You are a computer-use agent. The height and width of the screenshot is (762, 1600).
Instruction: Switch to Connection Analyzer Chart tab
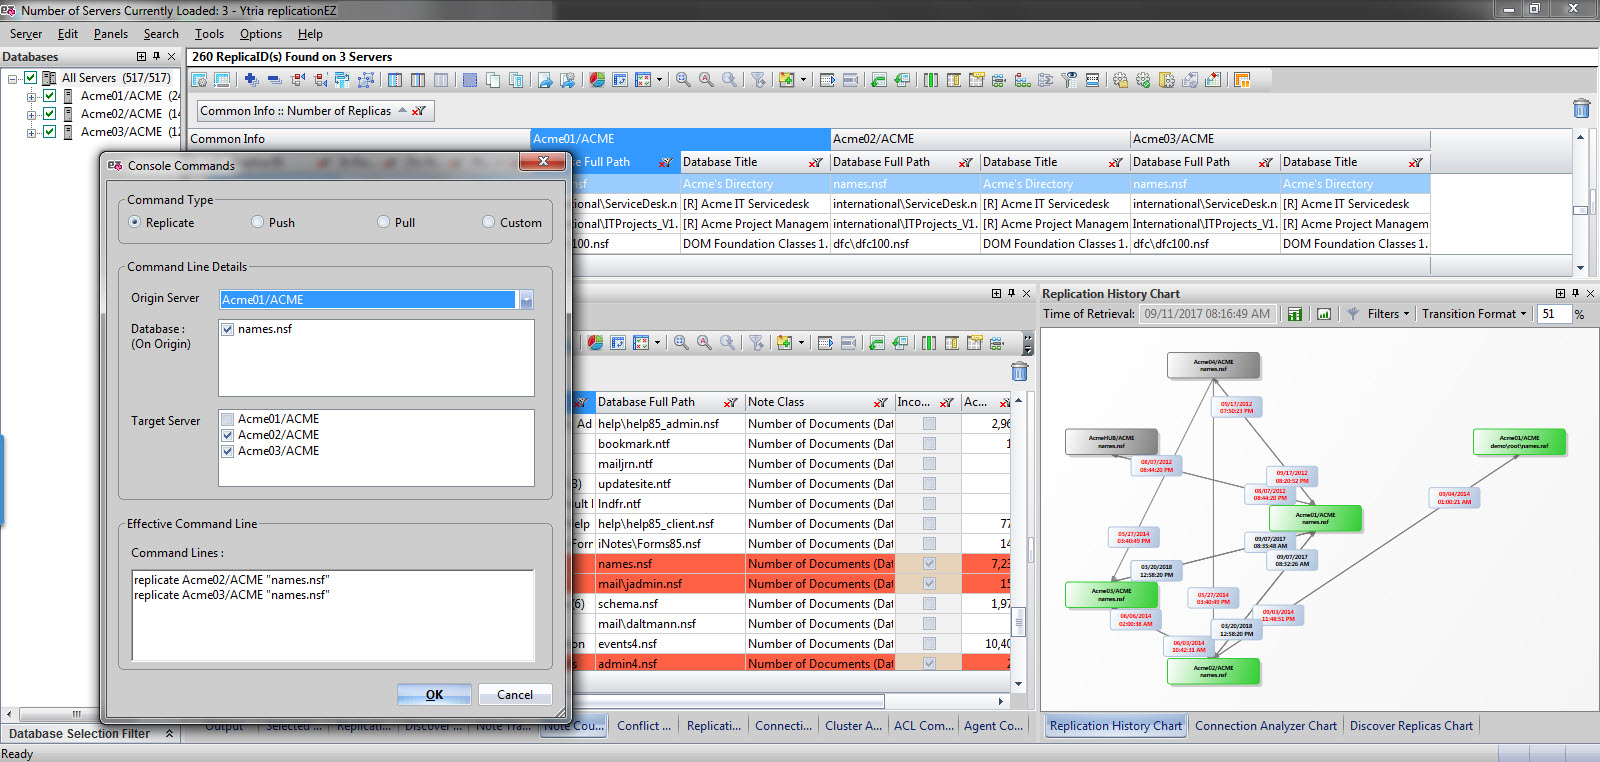pyautogui.click(x=1265, y=726)
